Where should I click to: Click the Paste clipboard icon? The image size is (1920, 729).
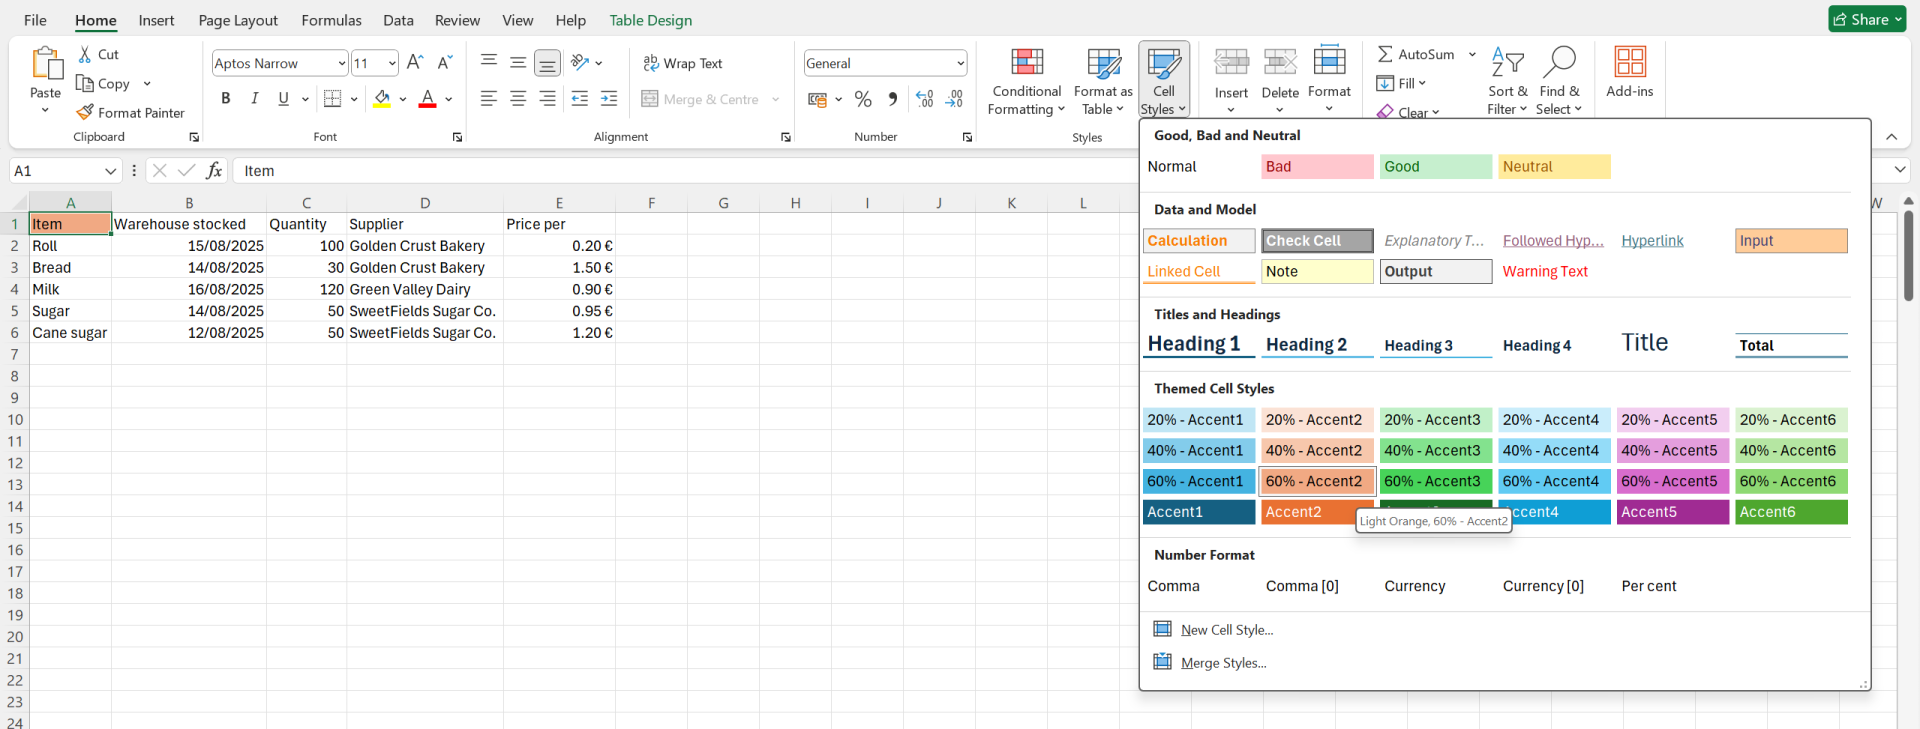pyautogui.click(x=45, y=63)
